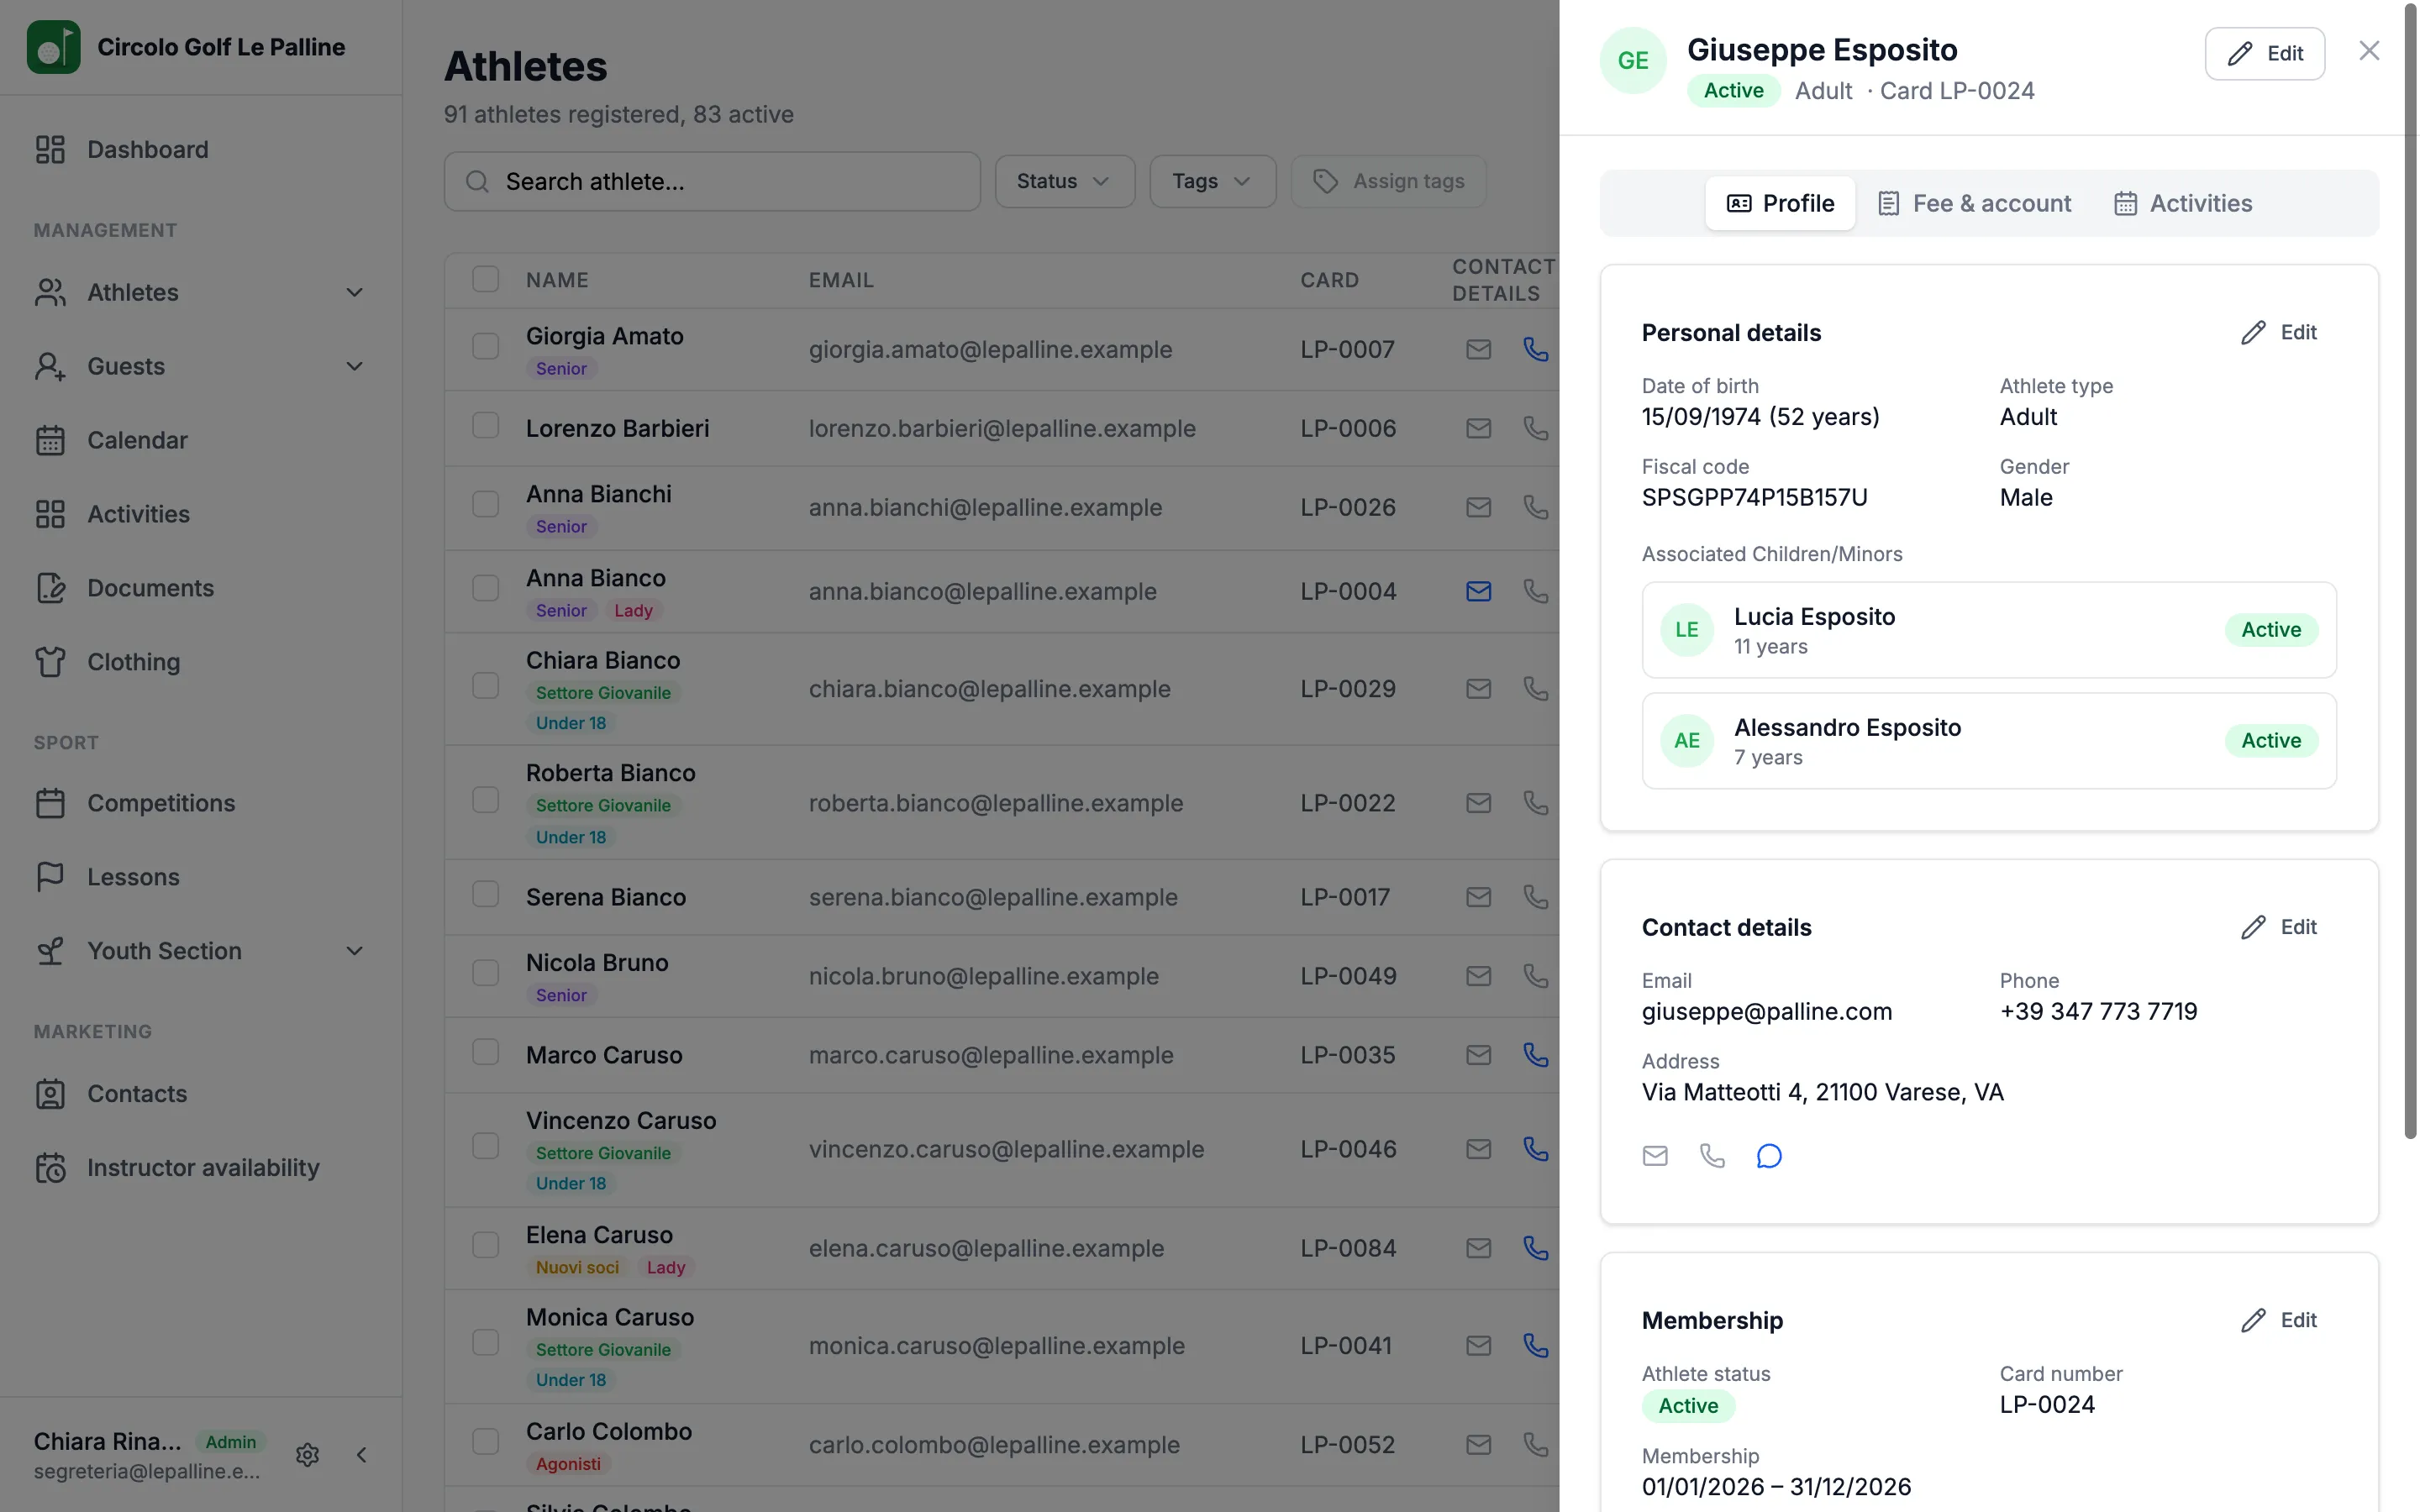Edit the Personal details section
The width and height of the screenshot is (2420, 1512).
point(2279,332)
